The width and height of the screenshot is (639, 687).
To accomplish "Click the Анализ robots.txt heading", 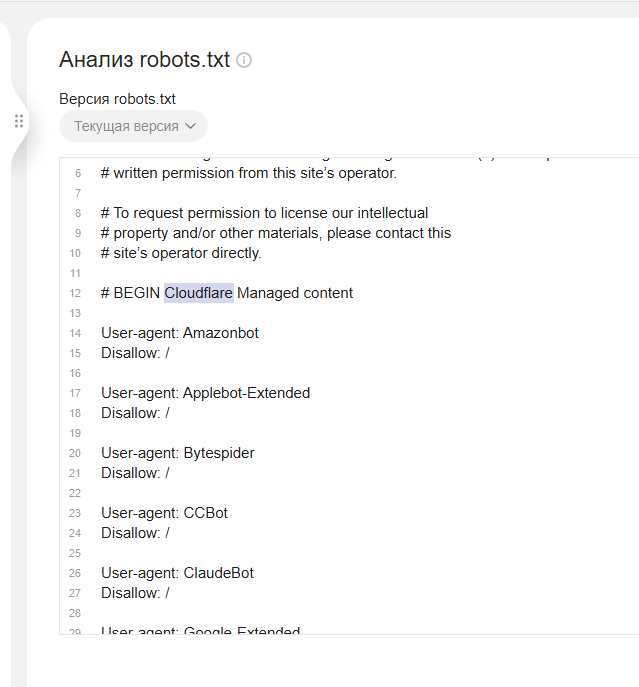I will [145, 59].
